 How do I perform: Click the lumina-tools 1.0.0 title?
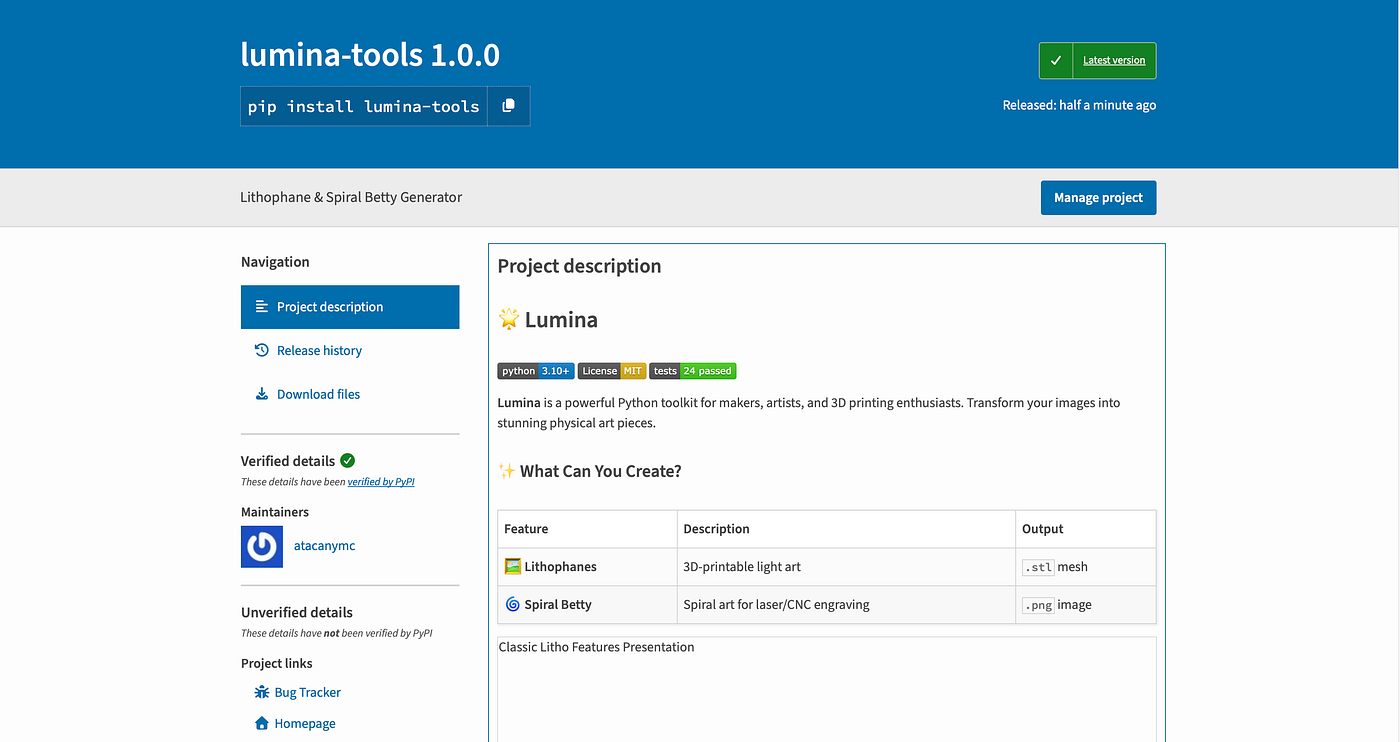click(x=370, y=54)
